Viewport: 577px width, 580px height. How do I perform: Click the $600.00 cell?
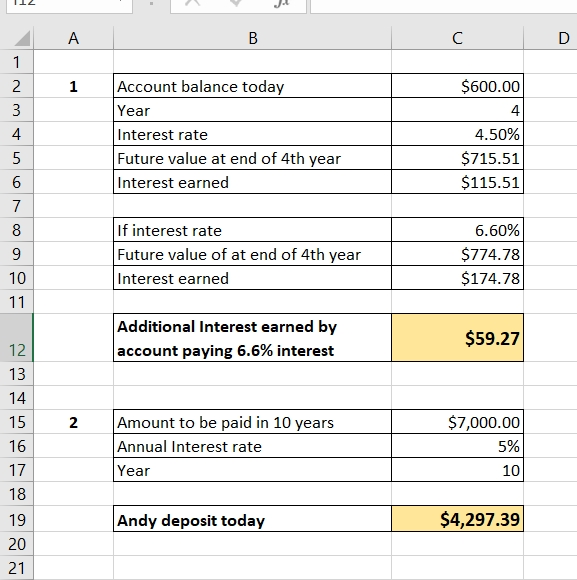(x=457, y=86)
